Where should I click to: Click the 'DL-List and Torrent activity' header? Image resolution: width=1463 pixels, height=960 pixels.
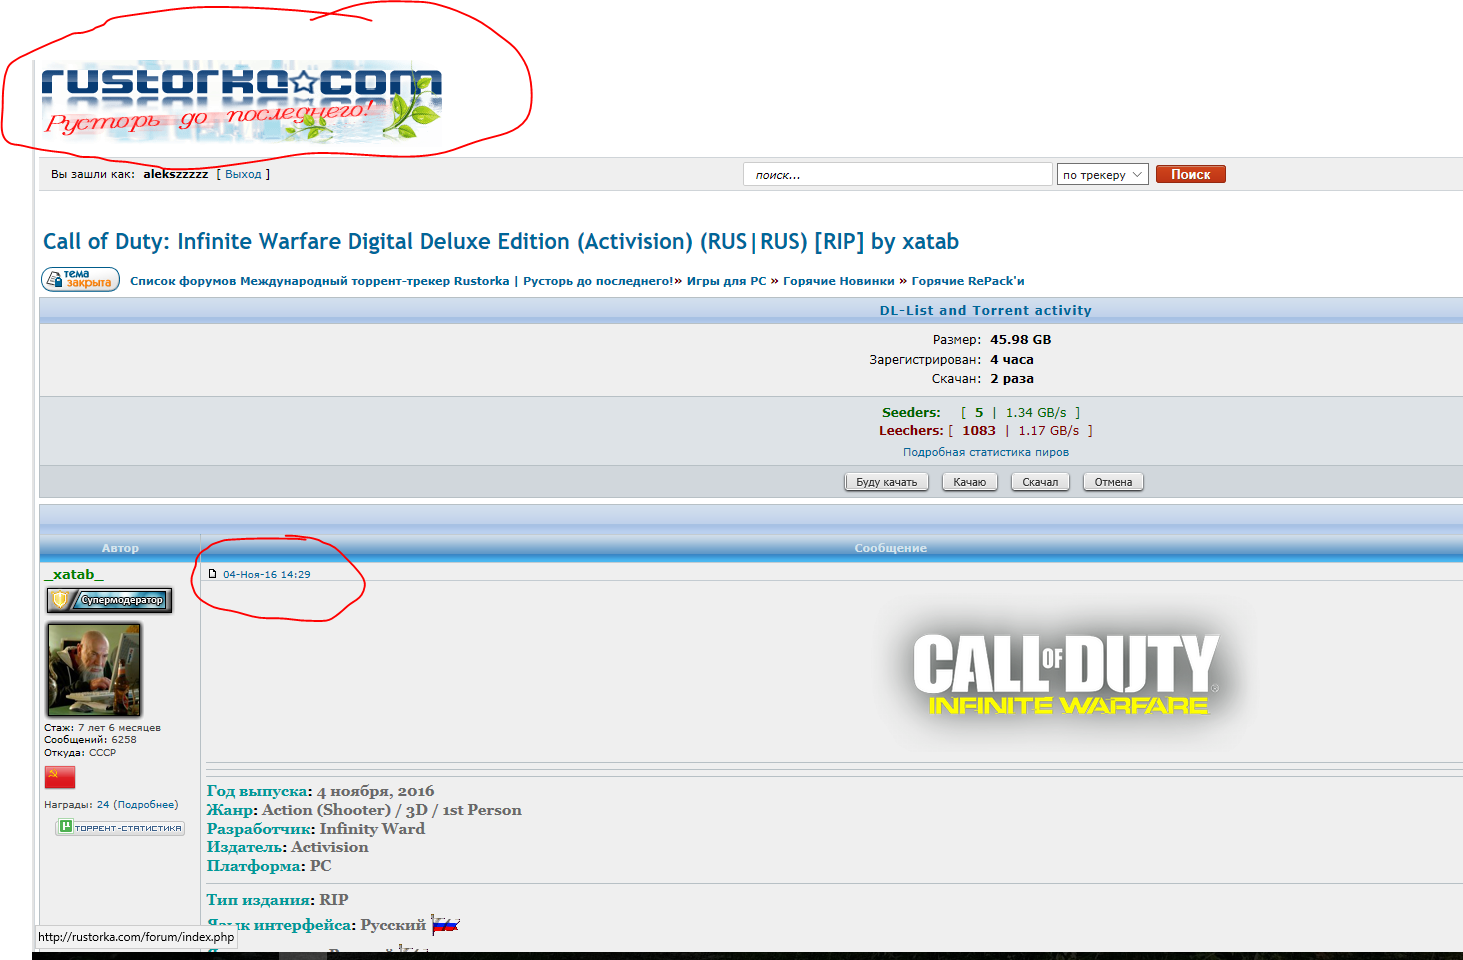pyautogui.click(x=985, y=310)
